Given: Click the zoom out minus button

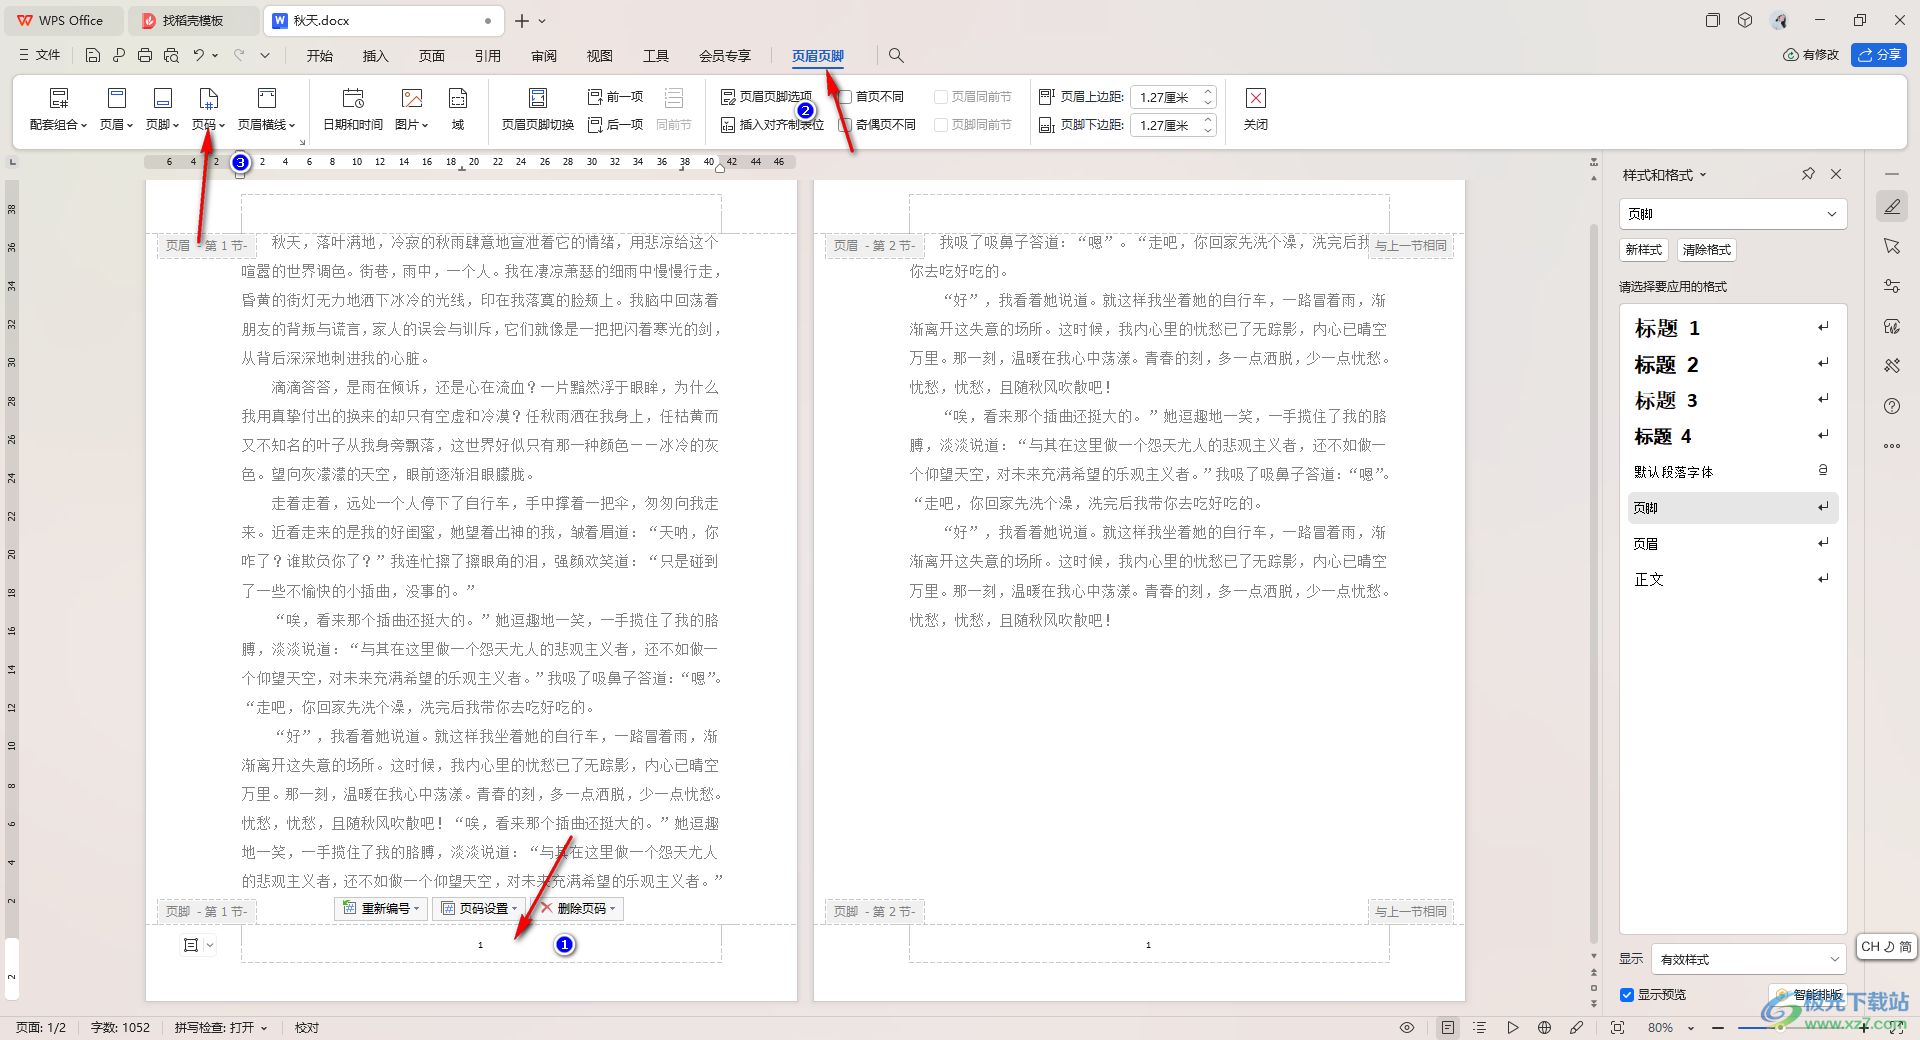Looking at the screenshot, I should coord(1717,1028).
